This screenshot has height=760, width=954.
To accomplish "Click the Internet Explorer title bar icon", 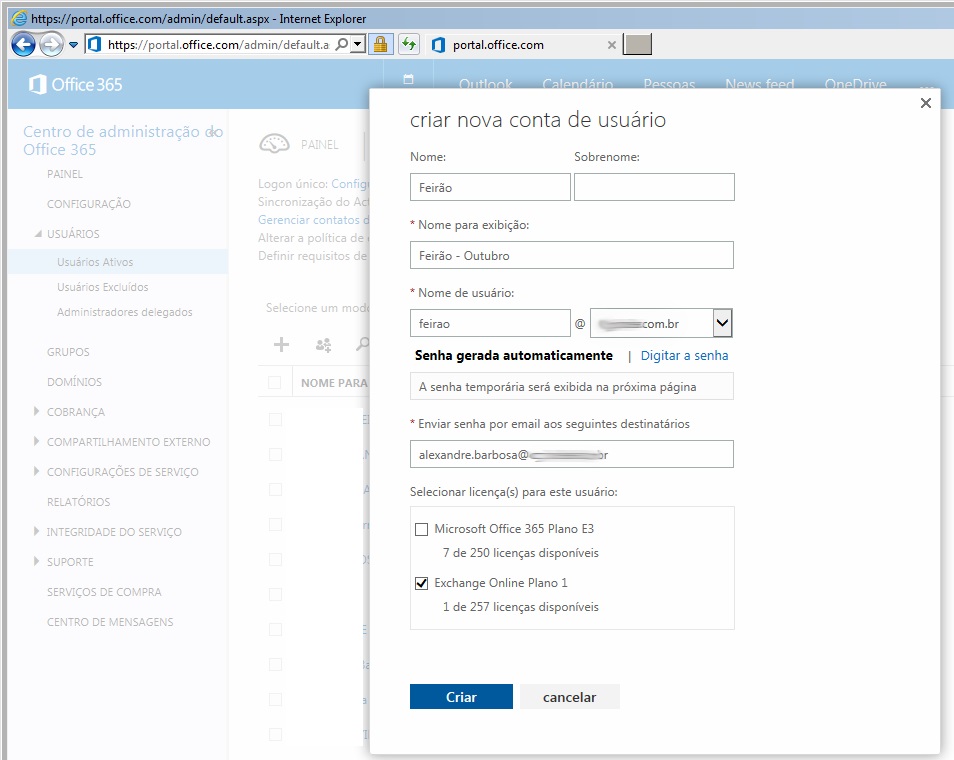I will click(x=19, y=18).
